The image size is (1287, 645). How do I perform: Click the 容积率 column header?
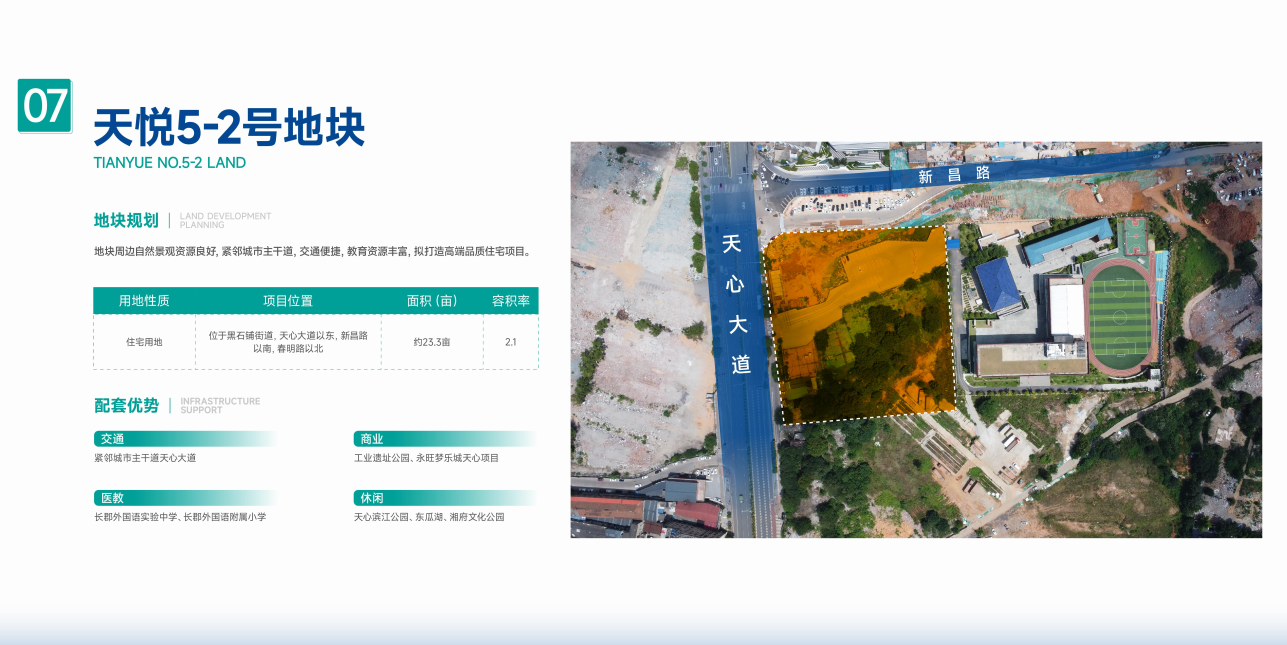[510, 301]
